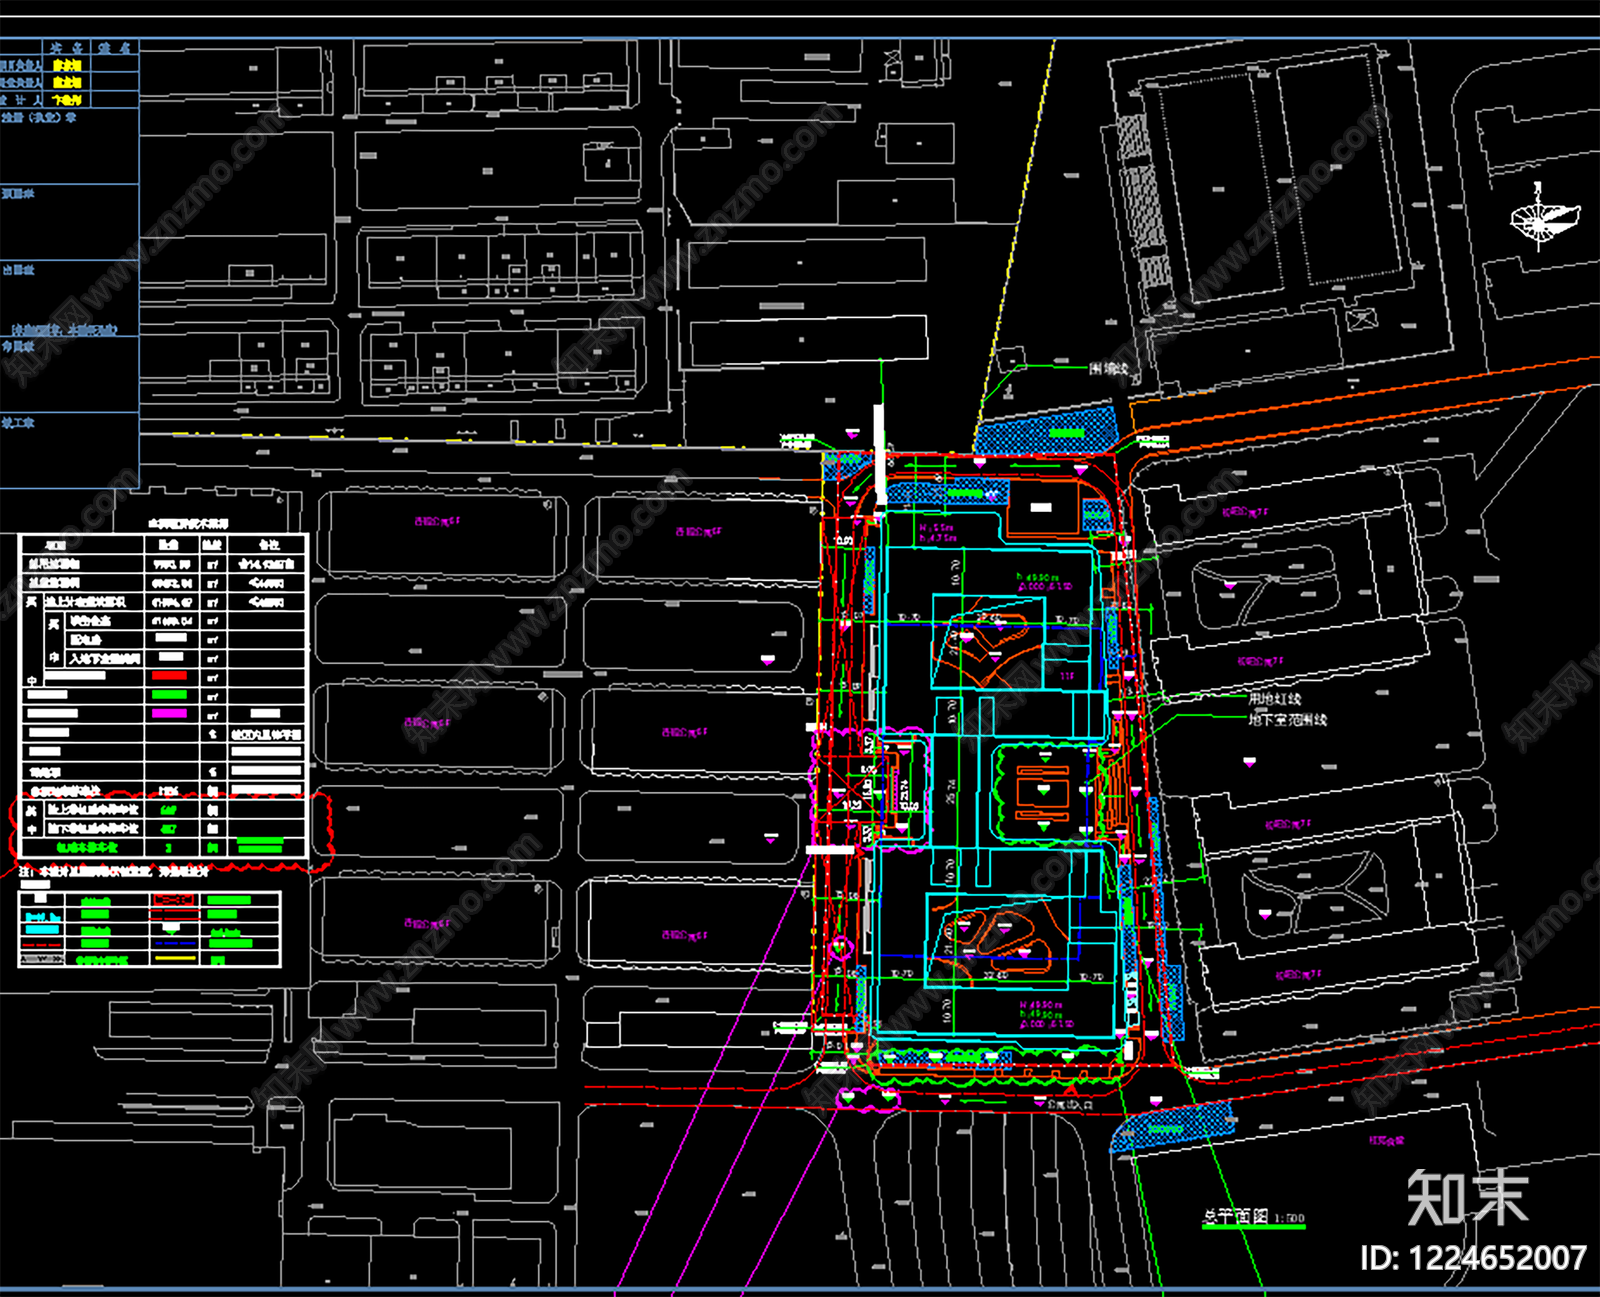The height and width of the screenshot is (1297, 1600).
Task: Select the 地下室范围线 annotation label
Action: coord(1288,719)
